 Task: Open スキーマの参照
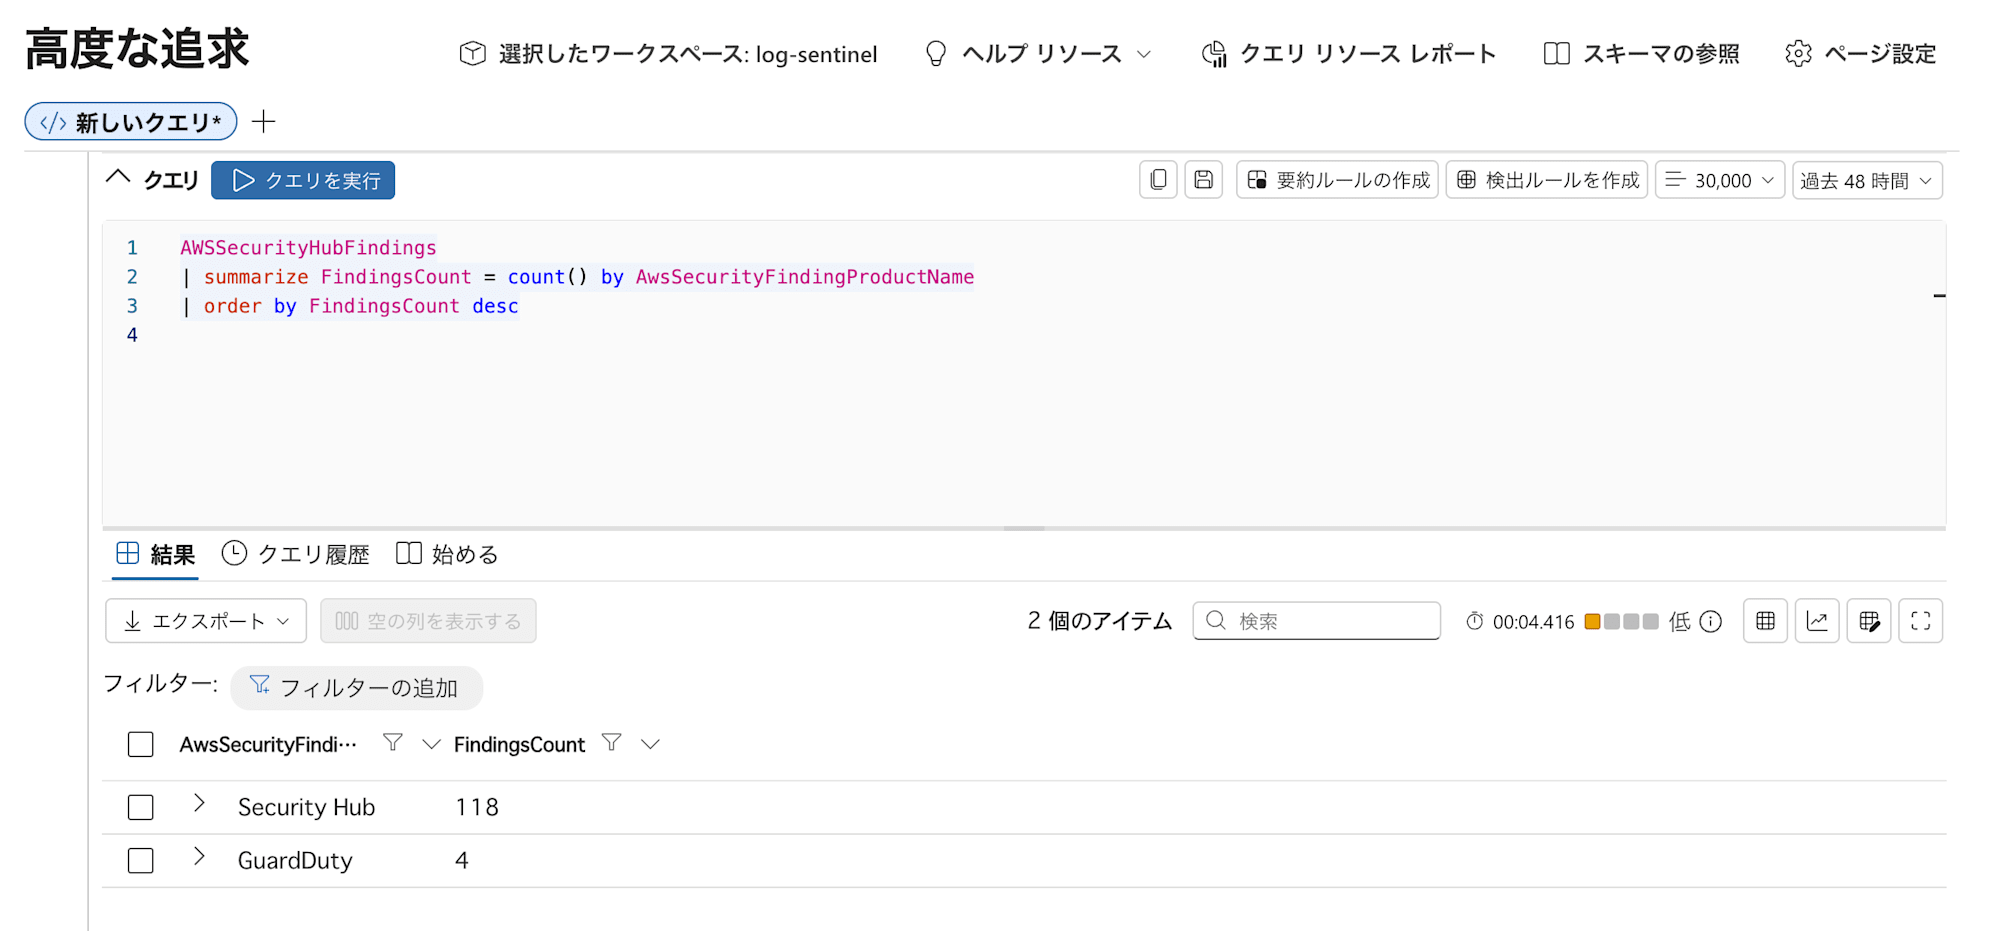1642,53
